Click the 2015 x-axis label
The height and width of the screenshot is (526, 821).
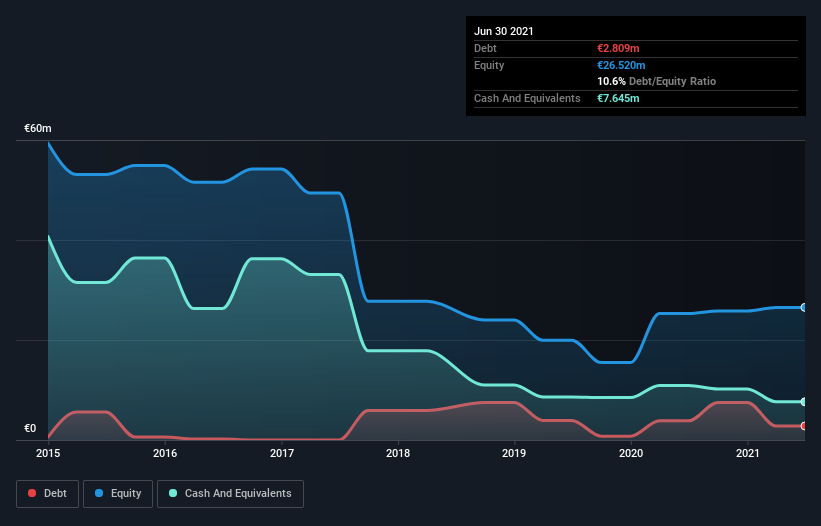[48, 453]
